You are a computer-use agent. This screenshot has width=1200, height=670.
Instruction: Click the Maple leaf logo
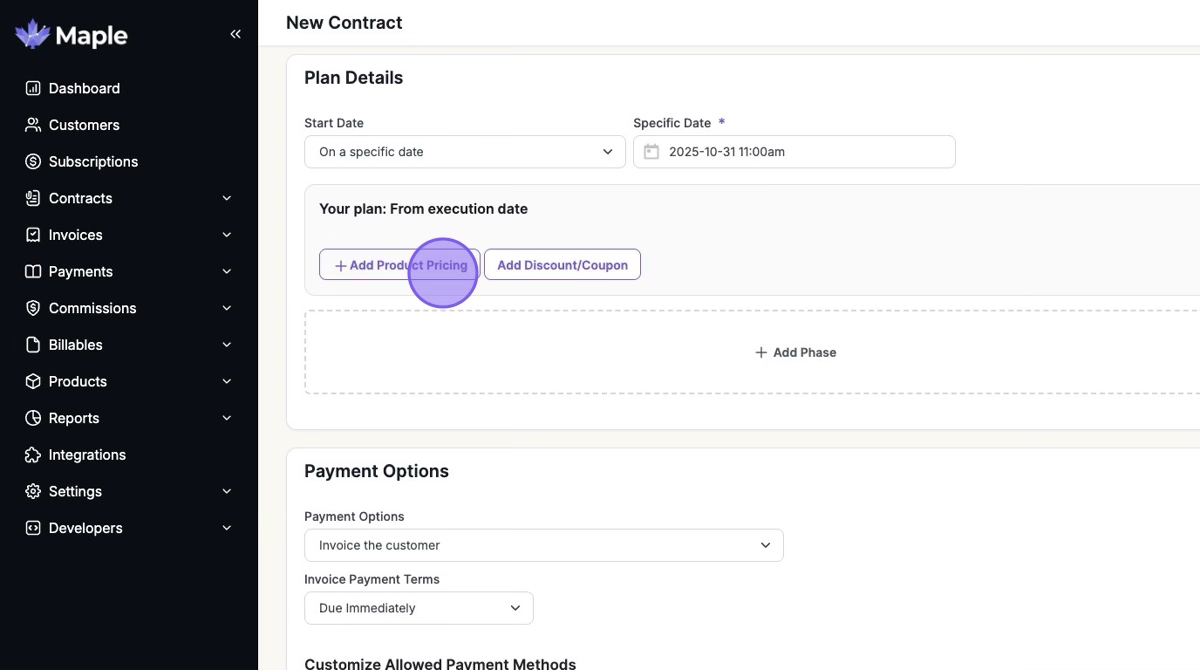(x=33, y=35)
